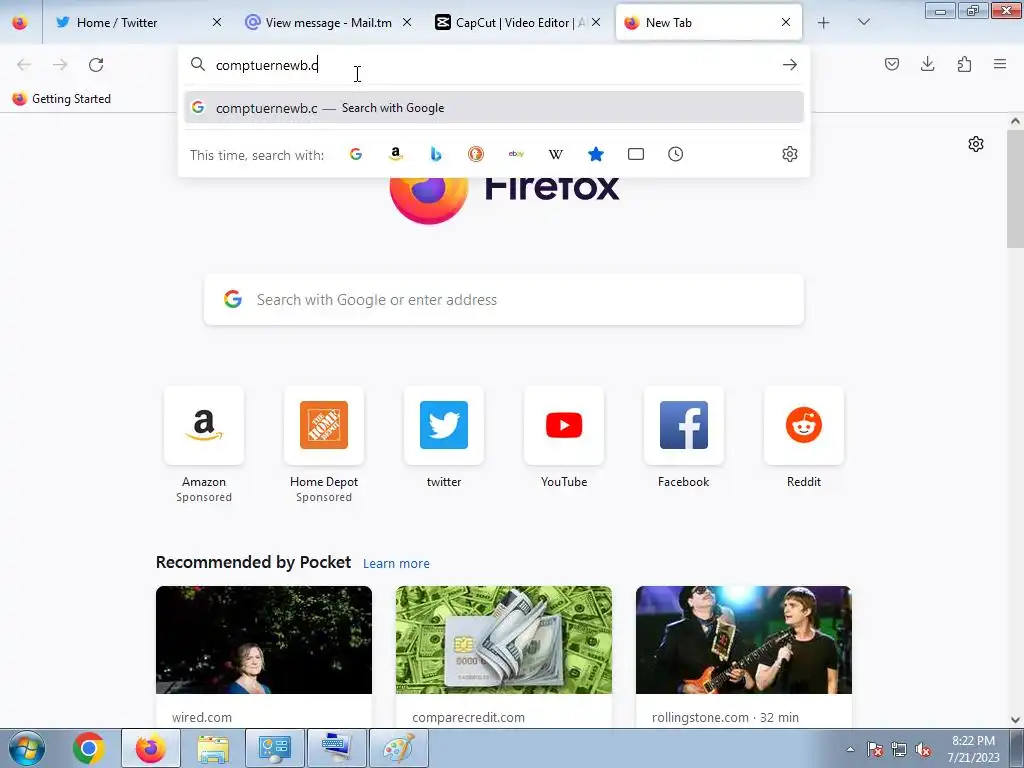This screenshot has width=1024, height=768.
Task: Click the Action Center flag tray icon
Action: click(875, 750)
